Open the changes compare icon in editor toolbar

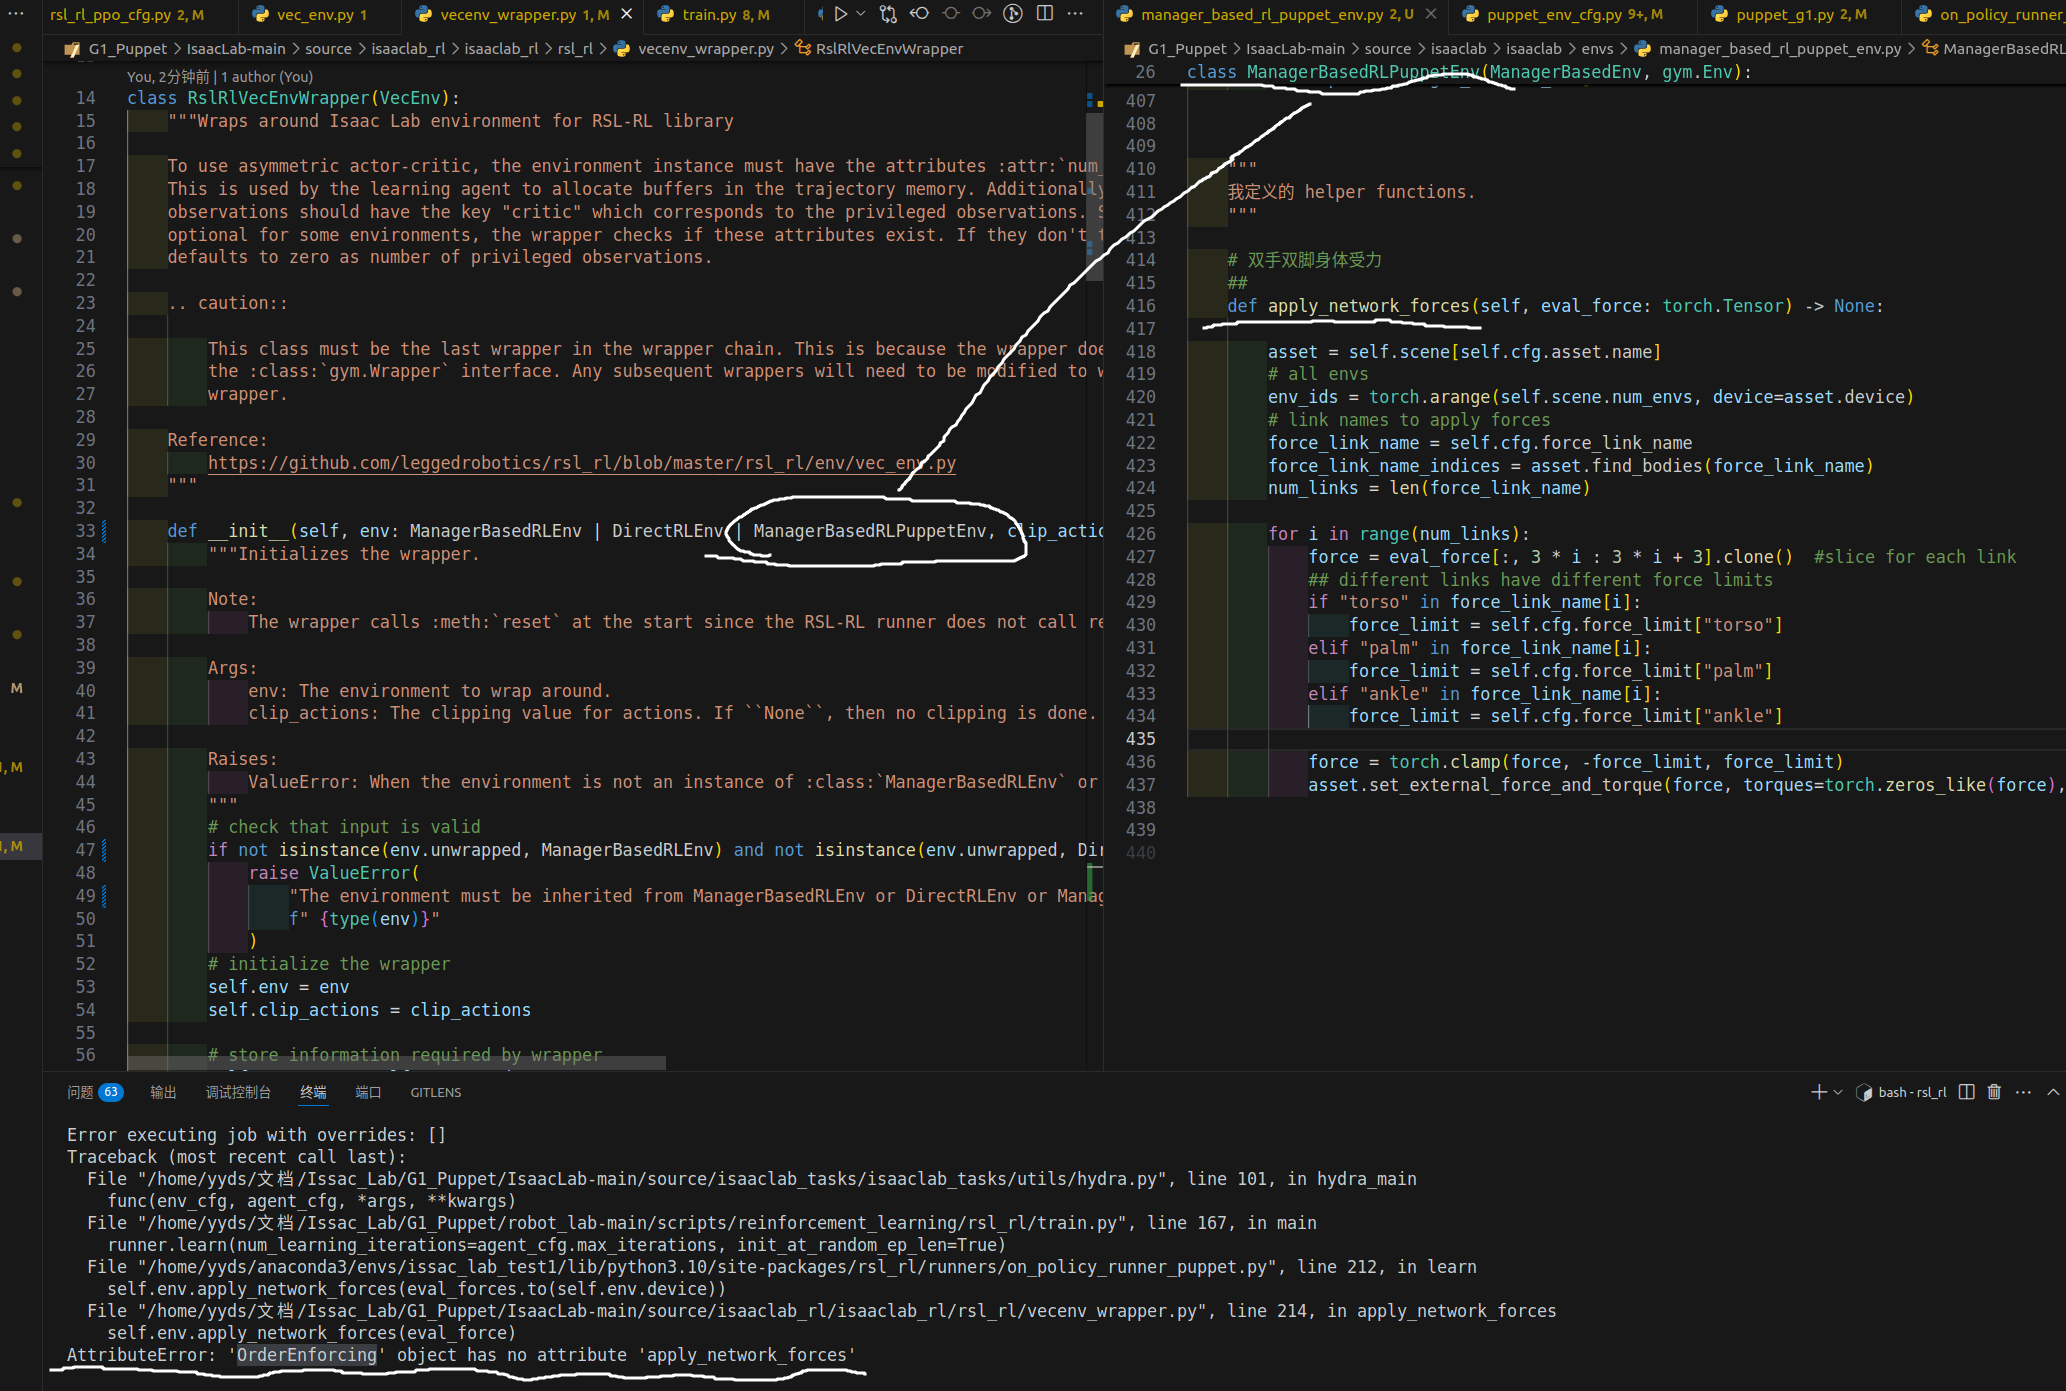coord(888,14)
